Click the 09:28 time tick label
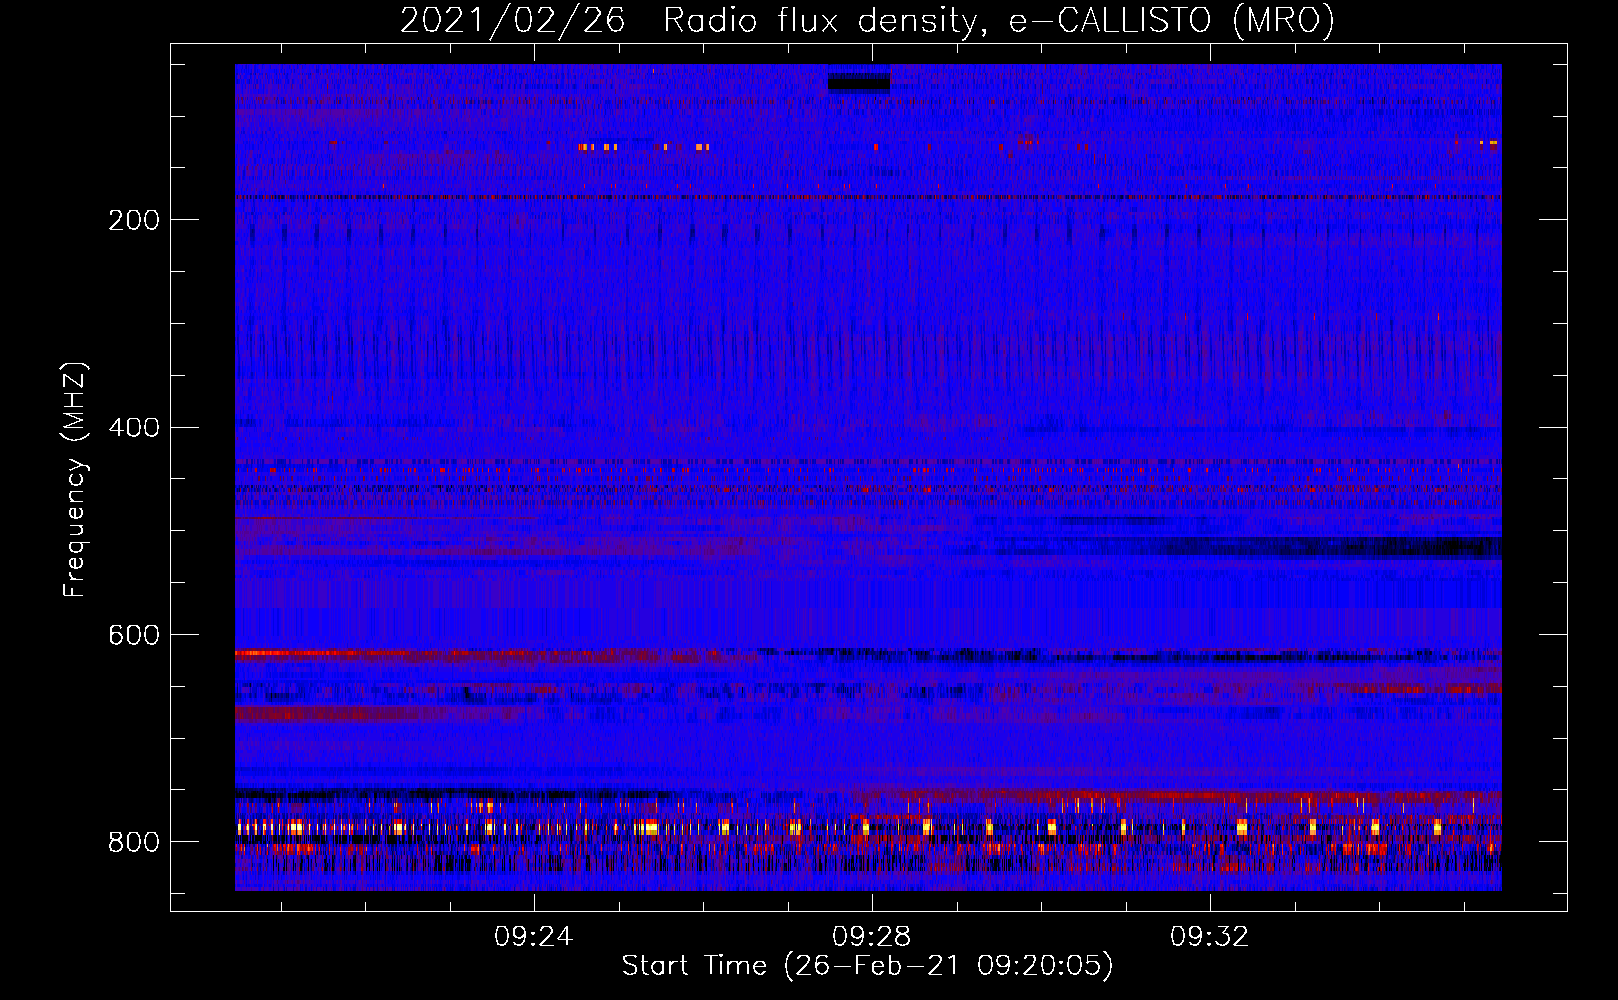 point(872,936)
